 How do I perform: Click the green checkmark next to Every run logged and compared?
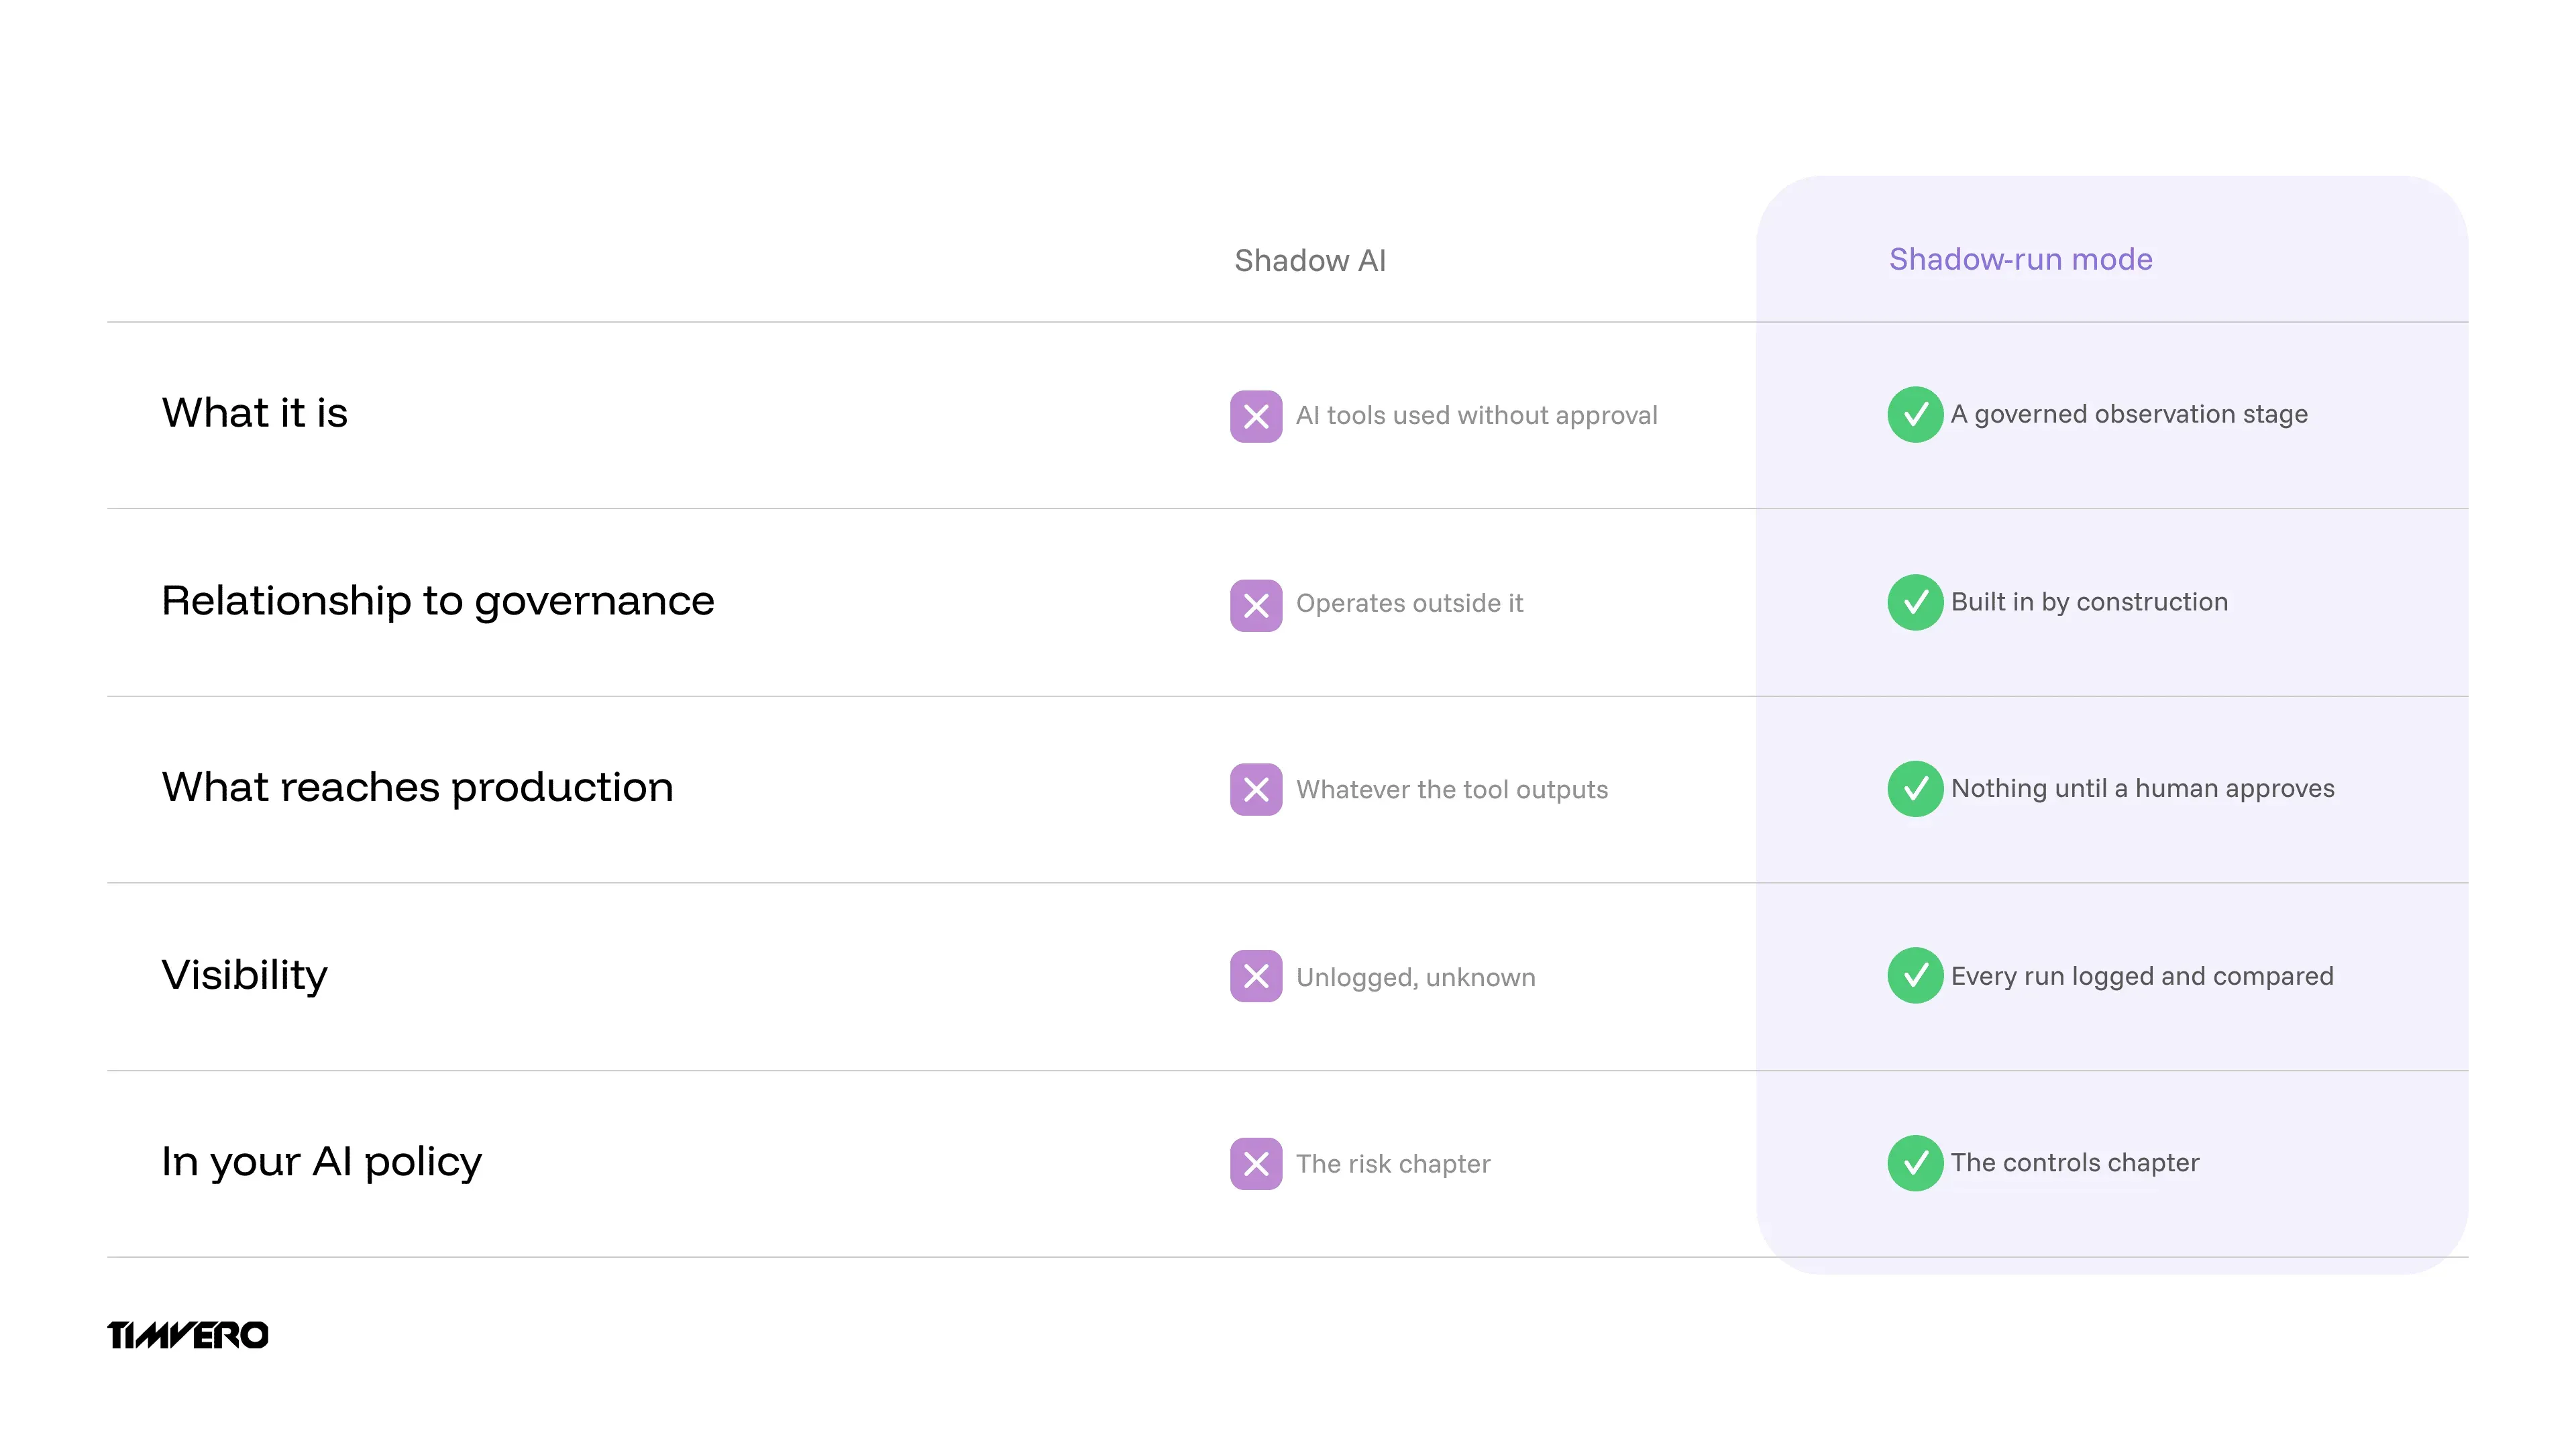pyautogui.click(x=1915, y=975)
